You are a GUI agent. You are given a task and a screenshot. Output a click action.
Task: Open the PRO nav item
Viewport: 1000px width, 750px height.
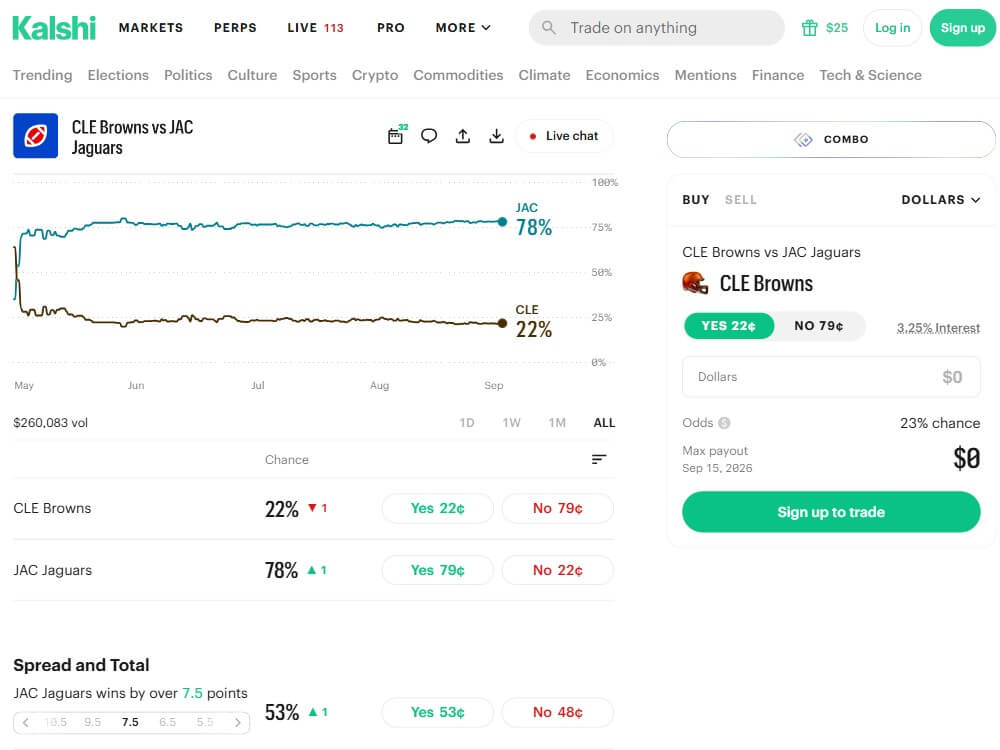click(x=391, y=27)
